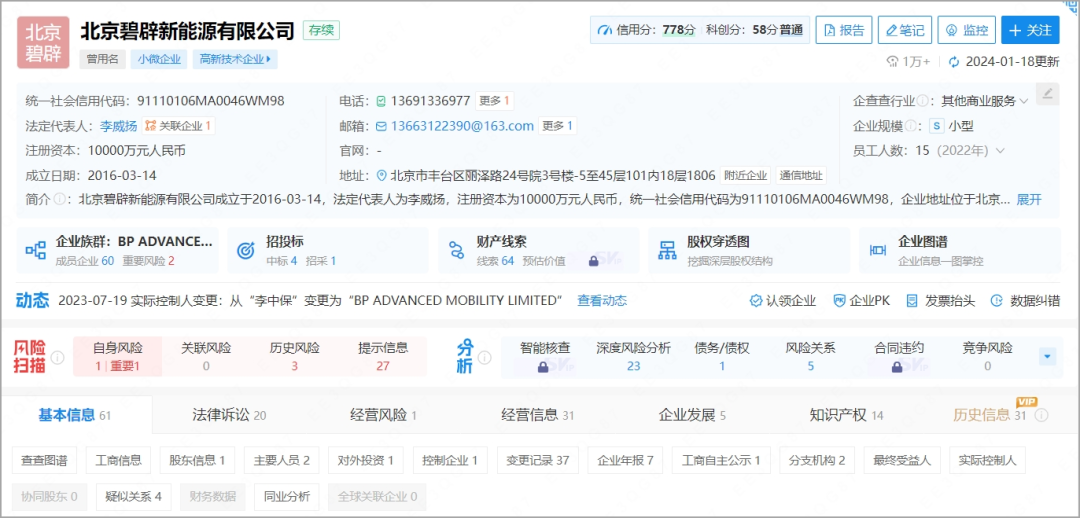The image size is (1080, 518).
Task: Switch to 经营风险 tab
Action: 384,415
